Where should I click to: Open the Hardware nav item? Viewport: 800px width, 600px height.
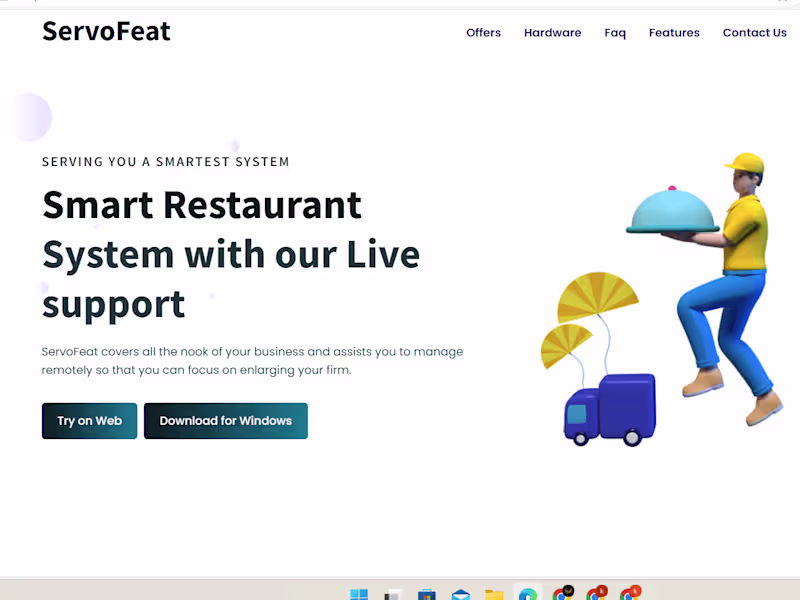click(553, 33)
